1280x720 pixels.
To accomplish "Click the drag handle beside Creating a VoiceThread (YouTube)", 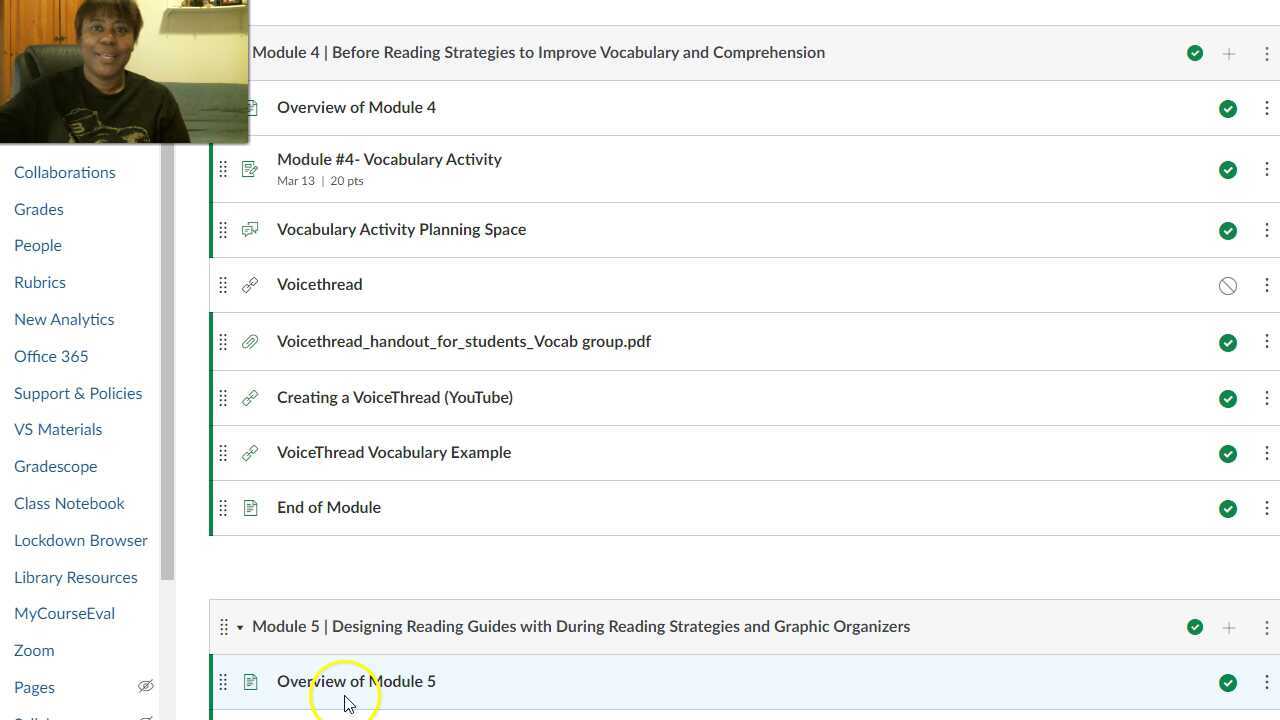I will pyautogui.click(x=223, y=397).
